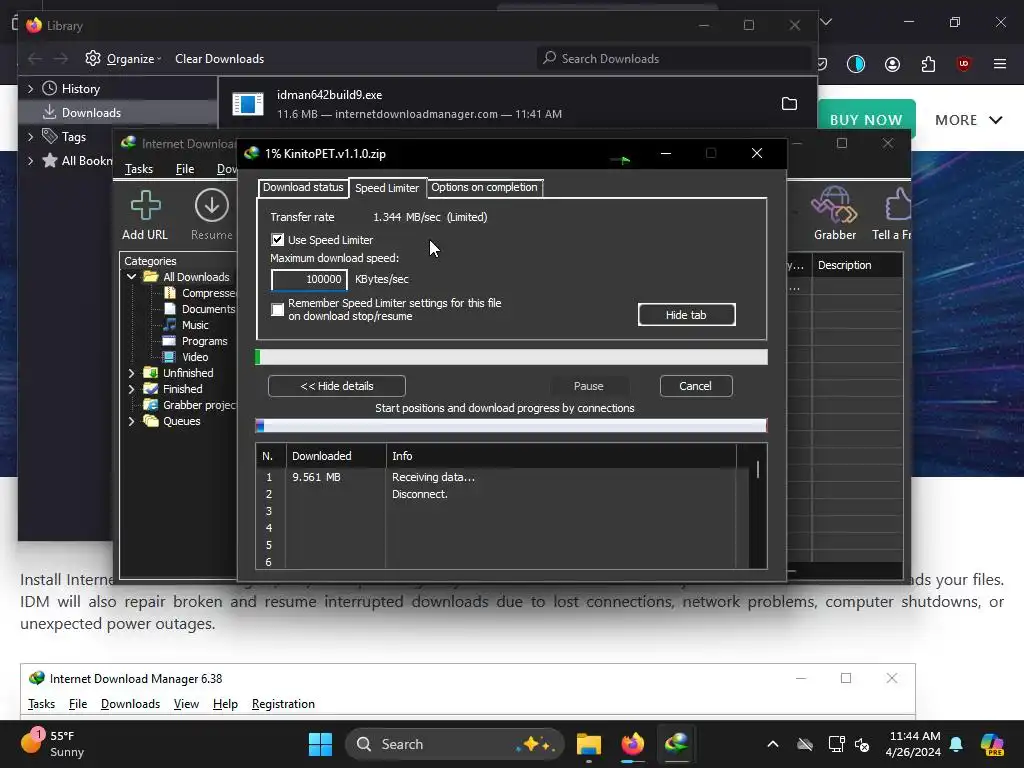Click the Internet Download Manager taskbar icon
This screenshot has height=768, width=1024.
coord(676,743)
